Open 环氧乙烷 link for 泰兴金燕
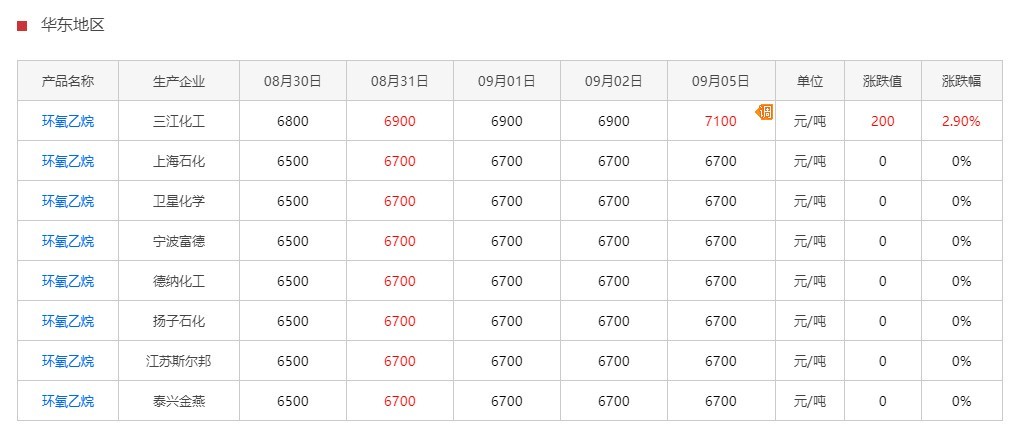The height and width of the screenshot is (440, 1020). coord(68,402)
